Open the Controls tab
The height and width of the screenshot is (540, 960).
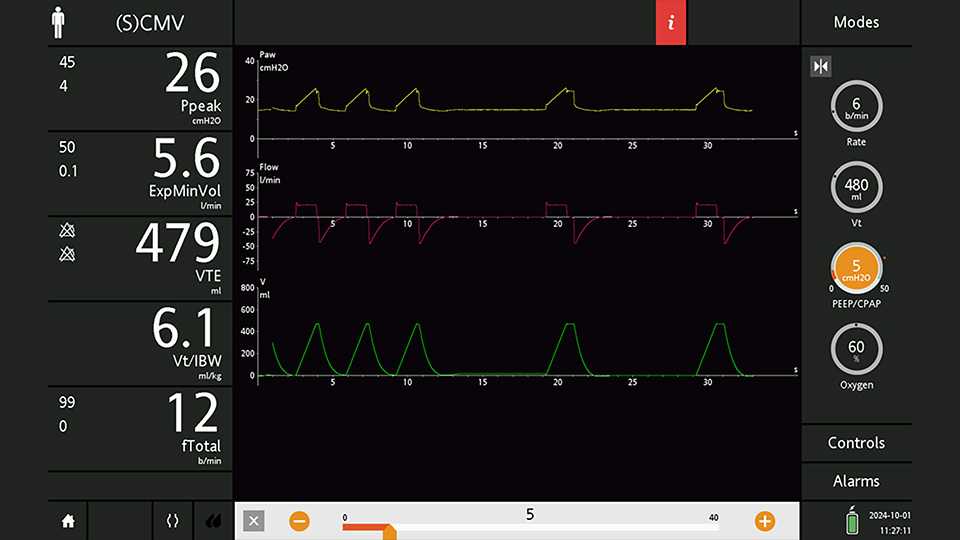point(856,443)
